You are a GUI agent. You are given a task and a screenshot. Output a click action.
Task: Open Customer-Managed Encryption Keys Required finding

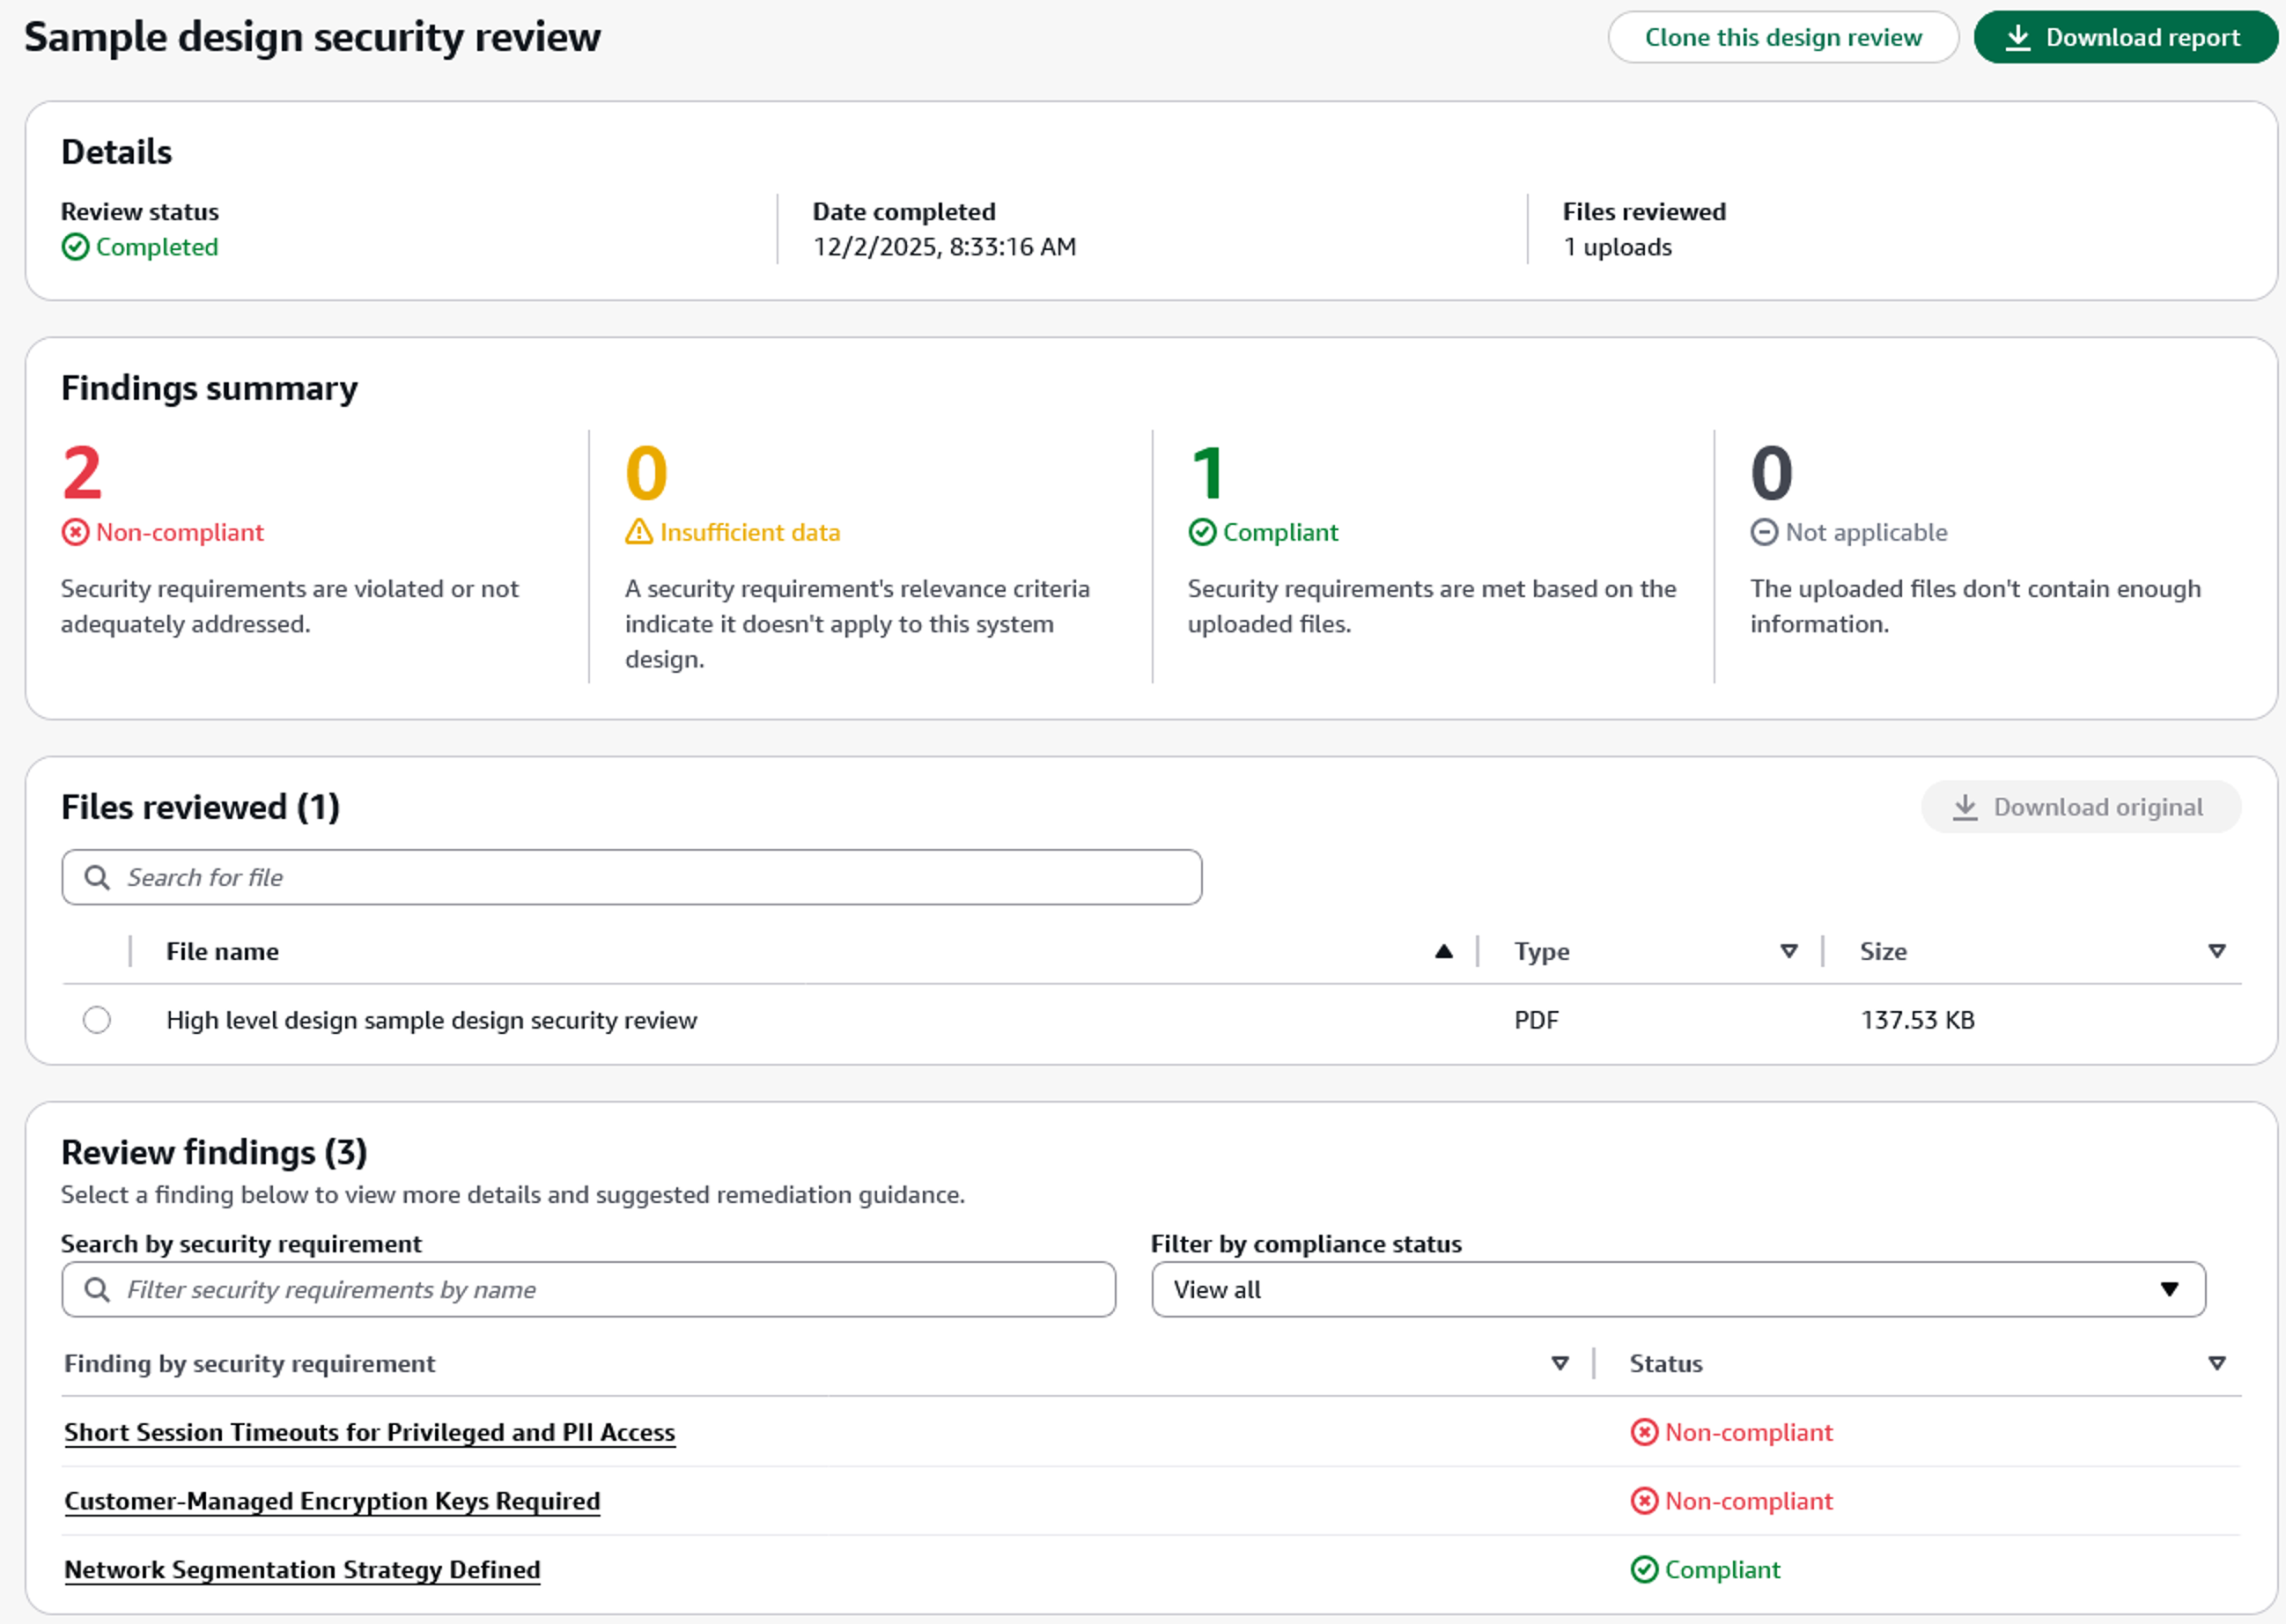pyautogui.click(x=332, y=1501)
